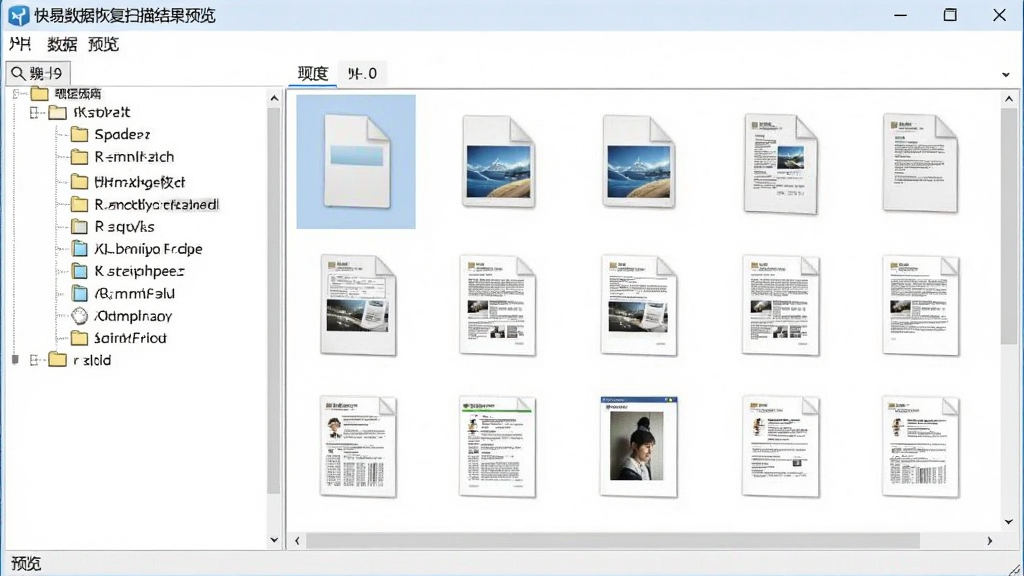
Task: Open the 预览 menu in menu bar
Action: pos(103,44)
